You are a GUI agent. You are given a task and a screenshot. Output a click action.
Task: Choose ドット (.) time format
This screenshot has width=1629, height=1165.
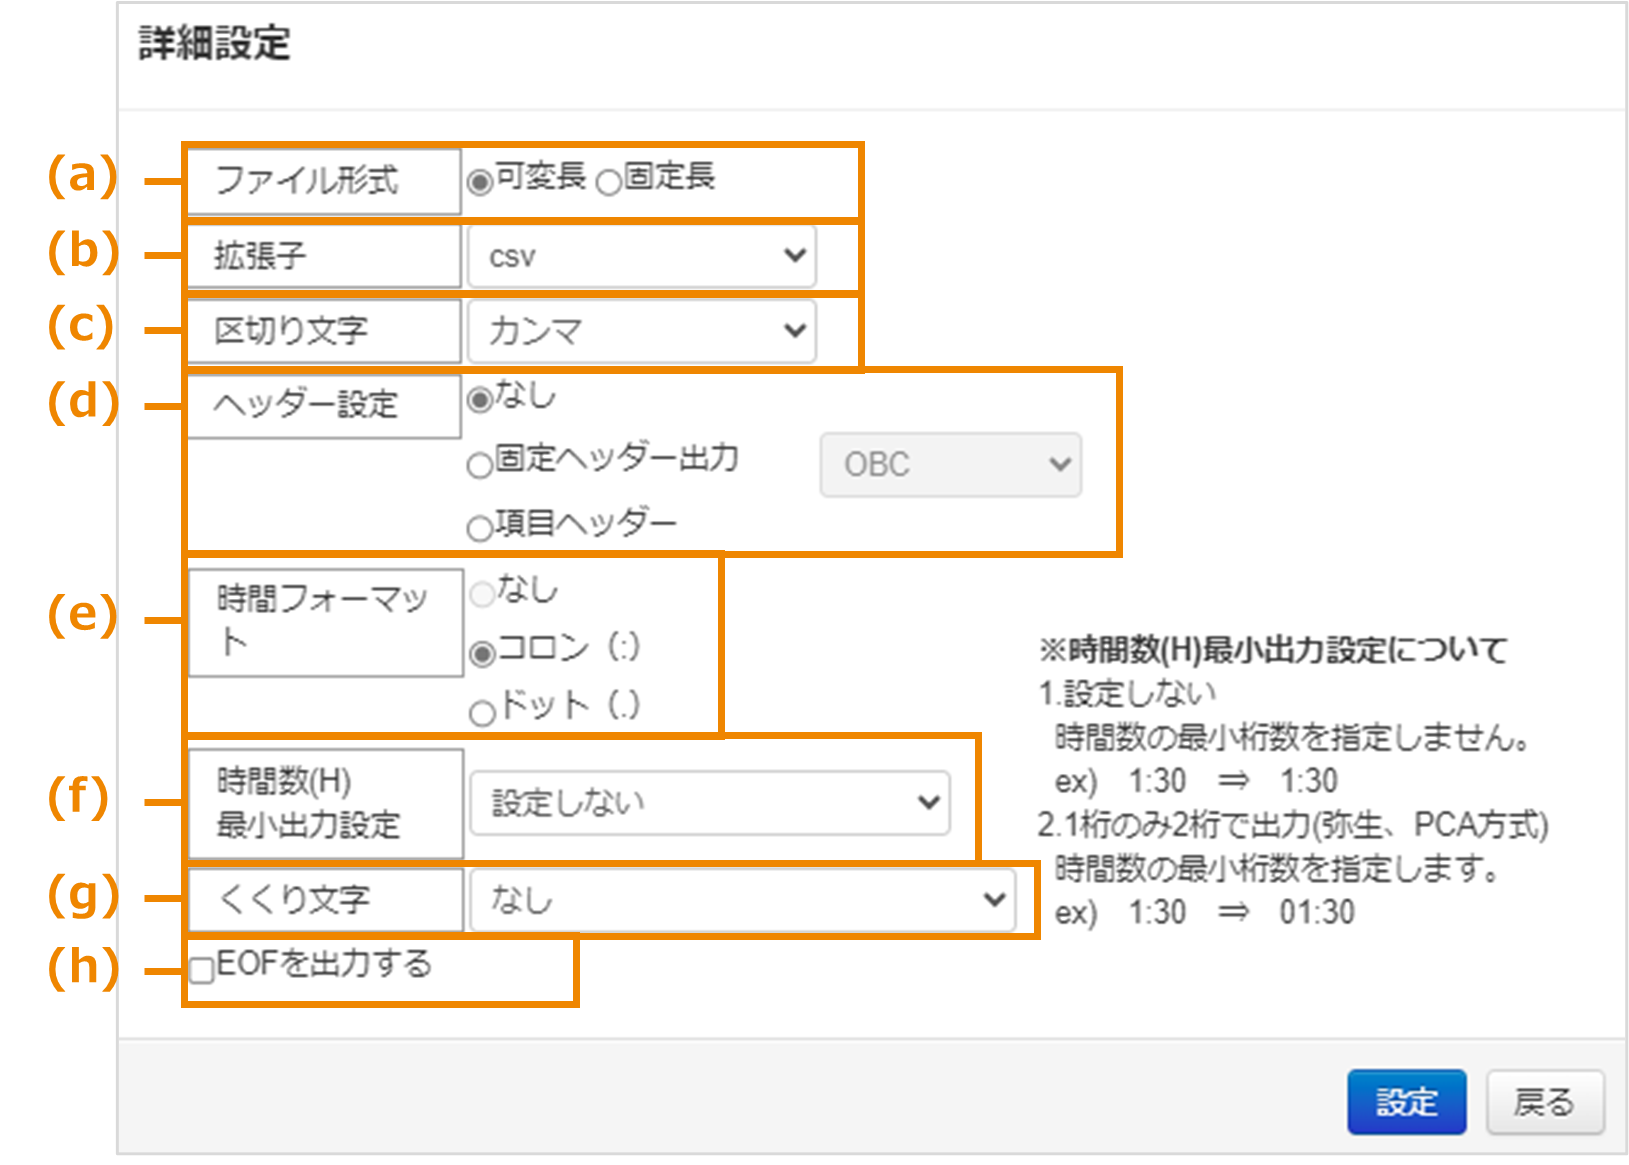(483, 710)
